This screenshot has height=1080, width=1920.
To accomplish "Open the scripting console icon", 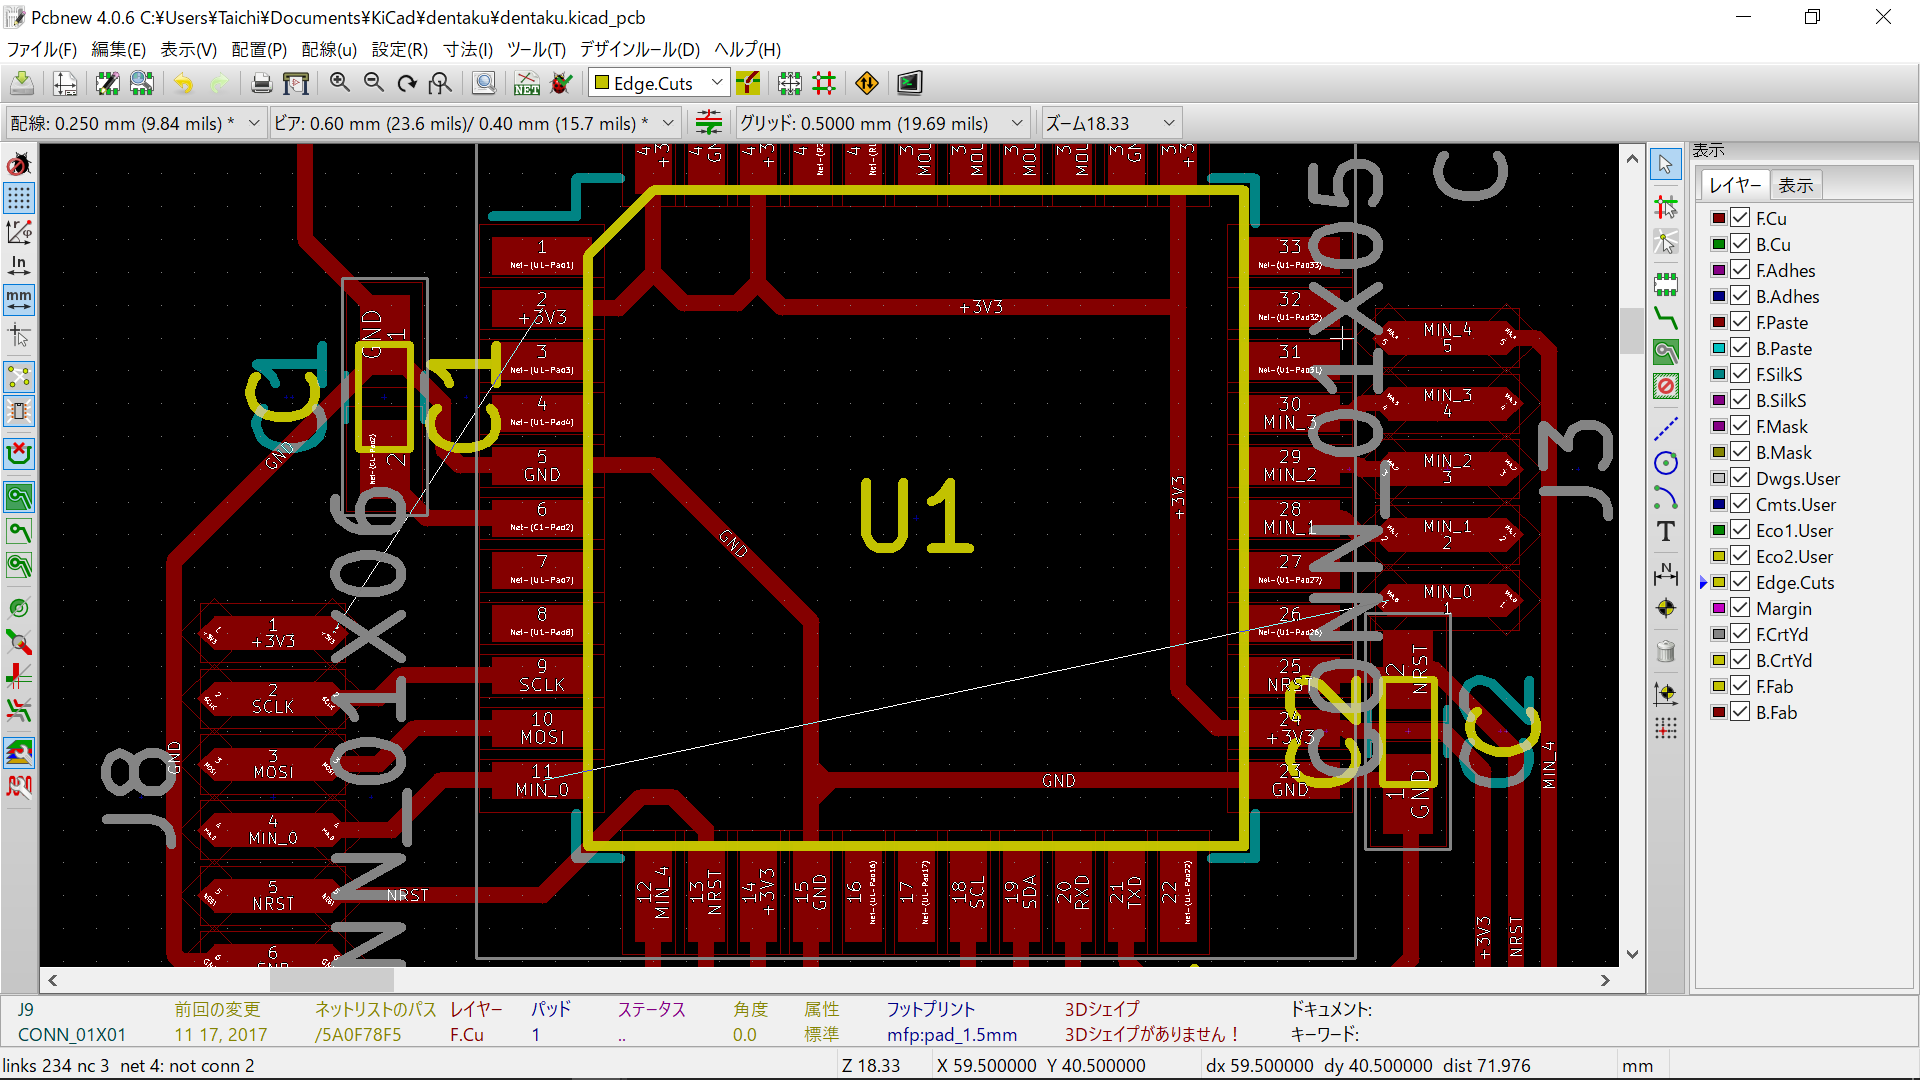I will 909,83.
